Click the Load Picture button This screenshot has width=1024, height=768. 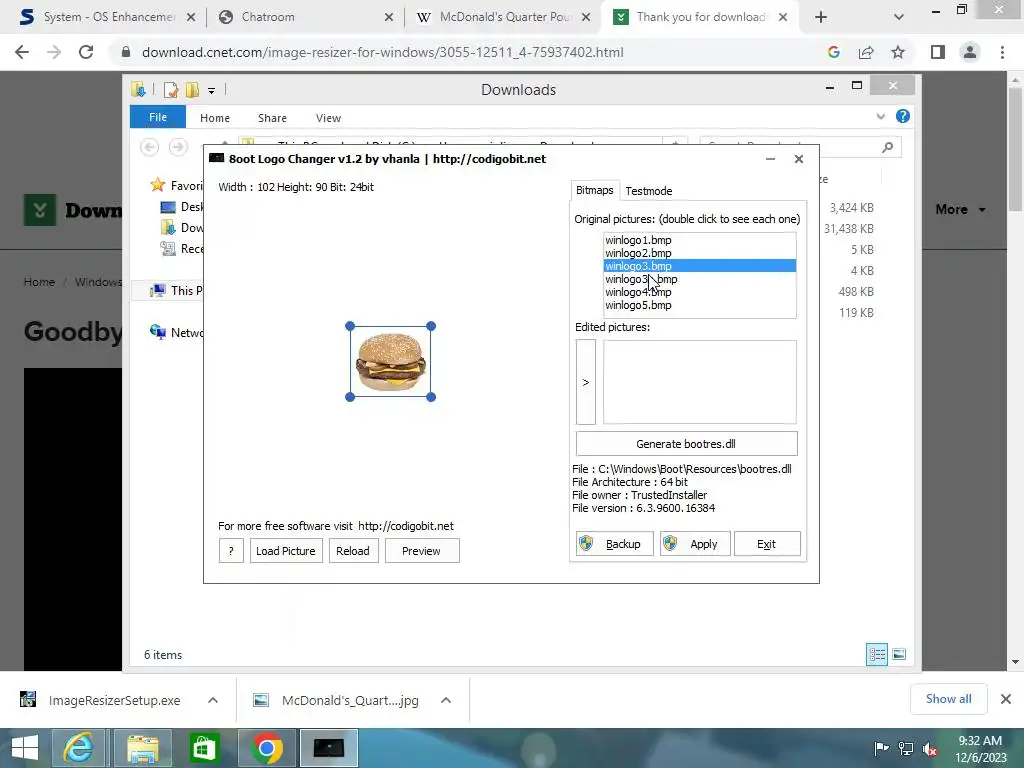click(x=286, y=551)
